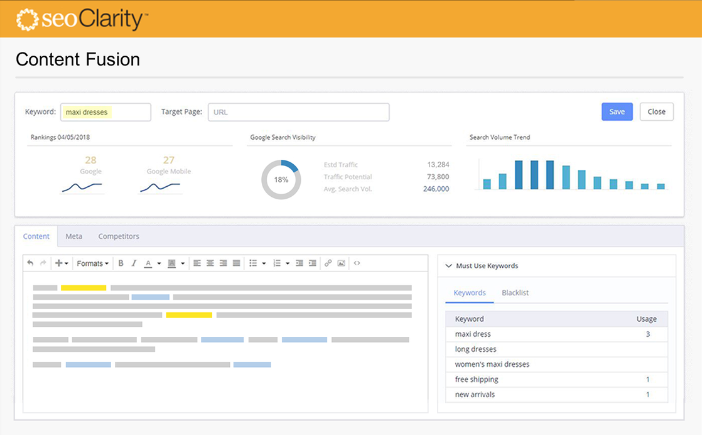This screenshot has height=435, width=702.
Task: Click the Save button
Action: (617, 112)
